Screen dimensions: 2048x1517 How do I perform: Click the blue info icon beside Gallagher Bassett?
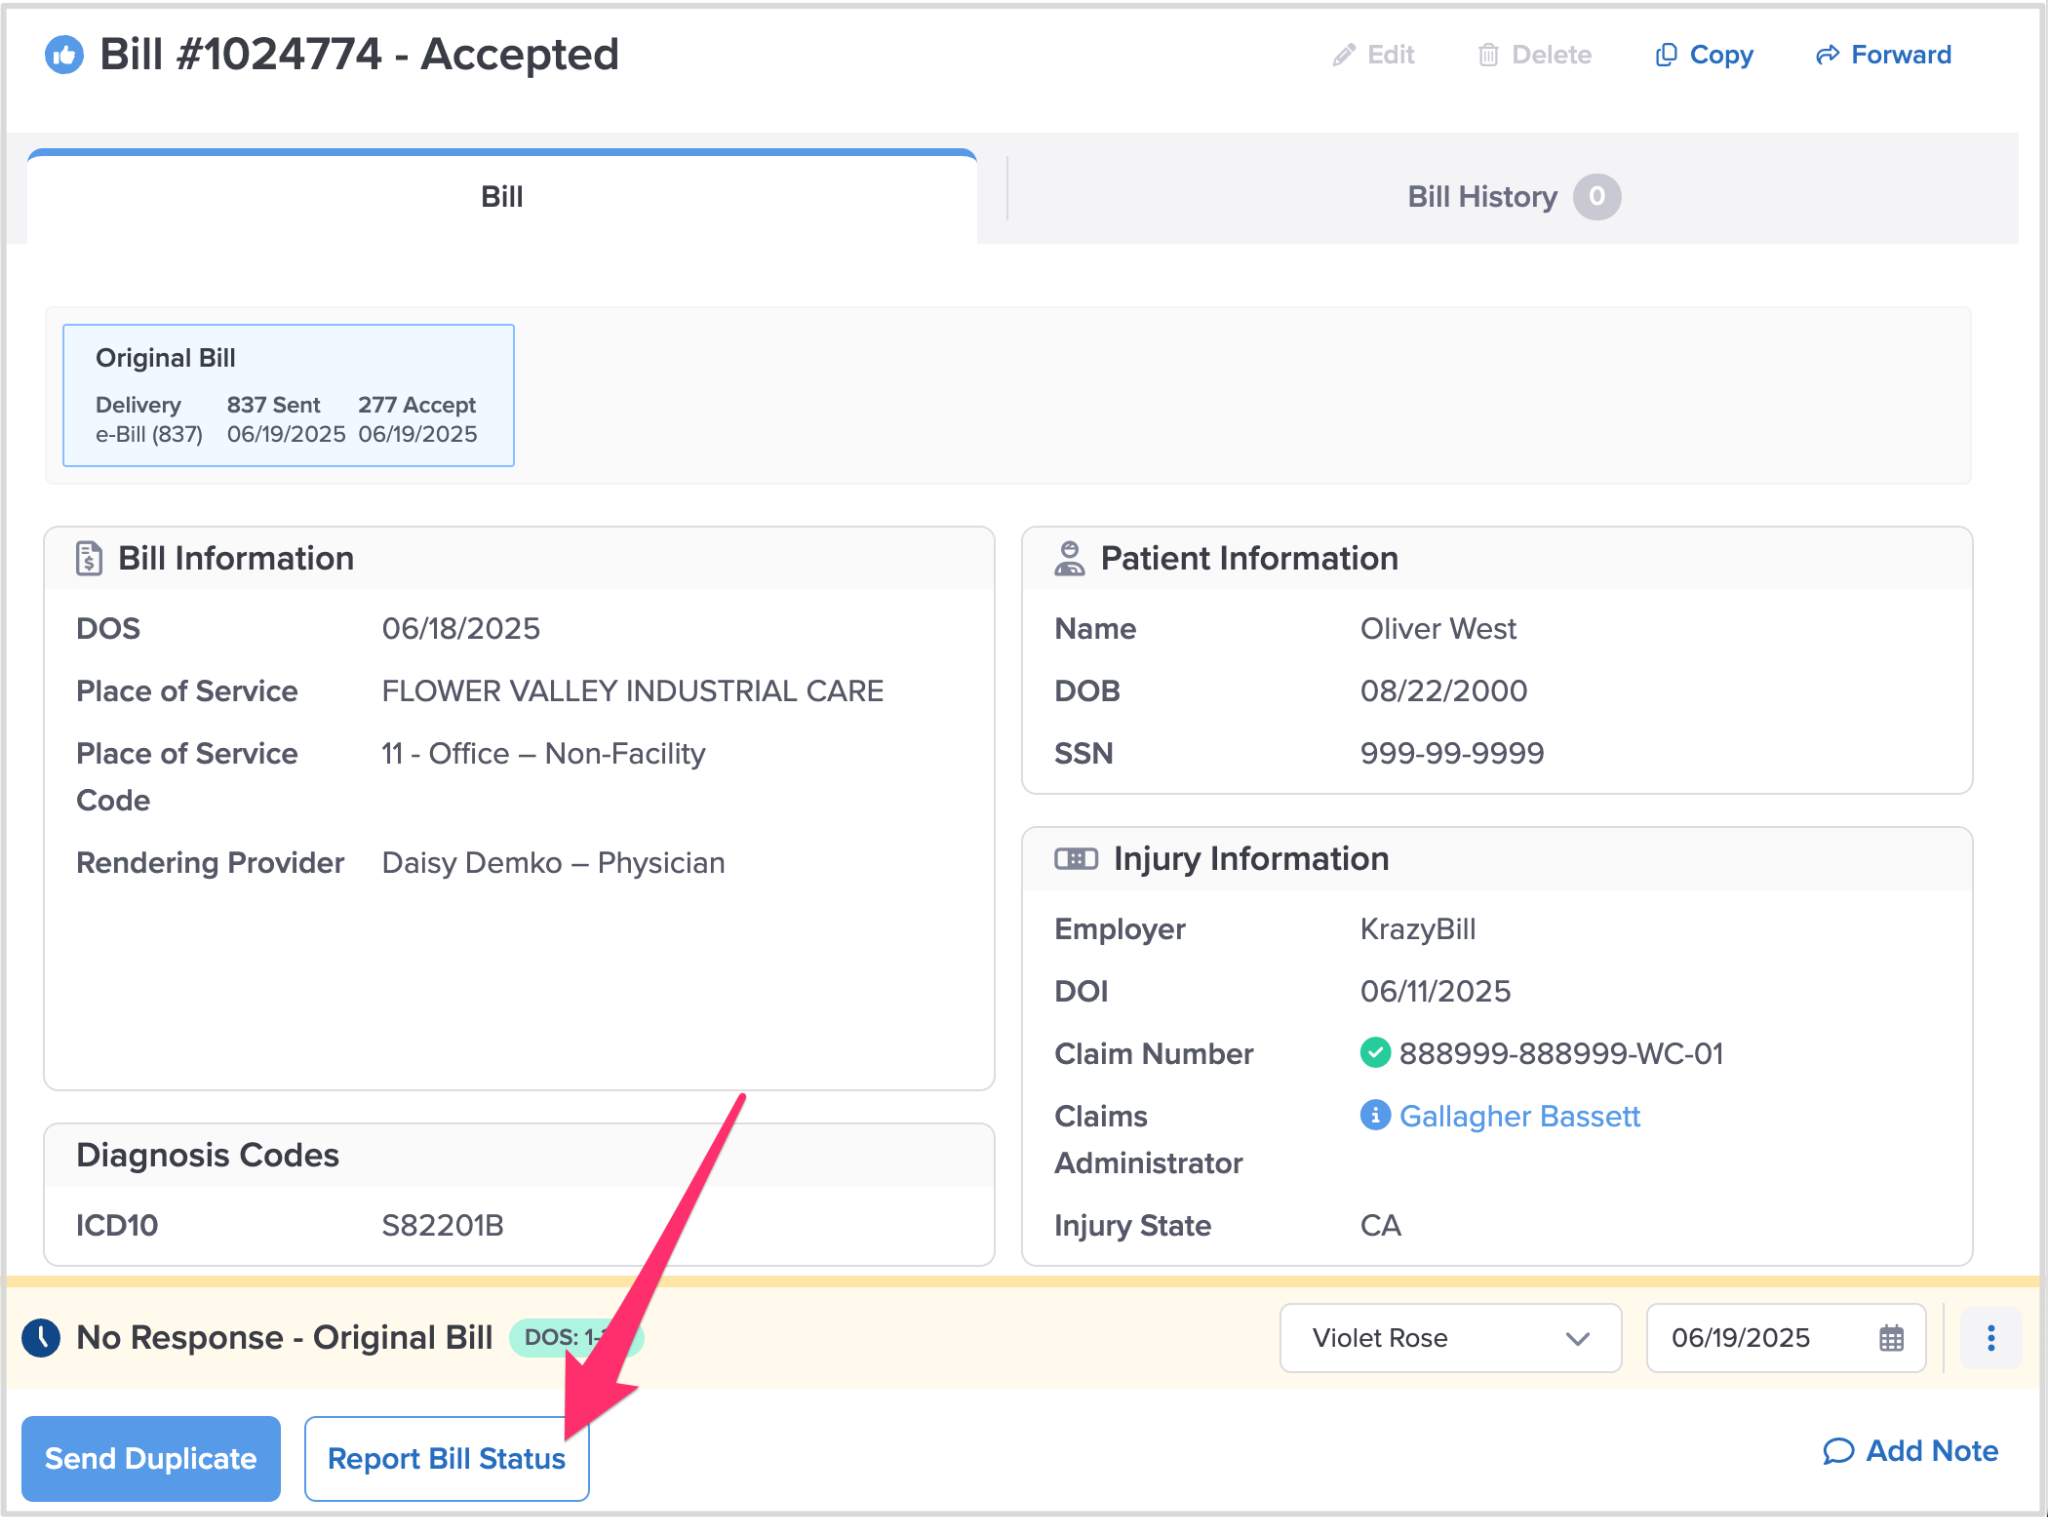point(1375,1115)
